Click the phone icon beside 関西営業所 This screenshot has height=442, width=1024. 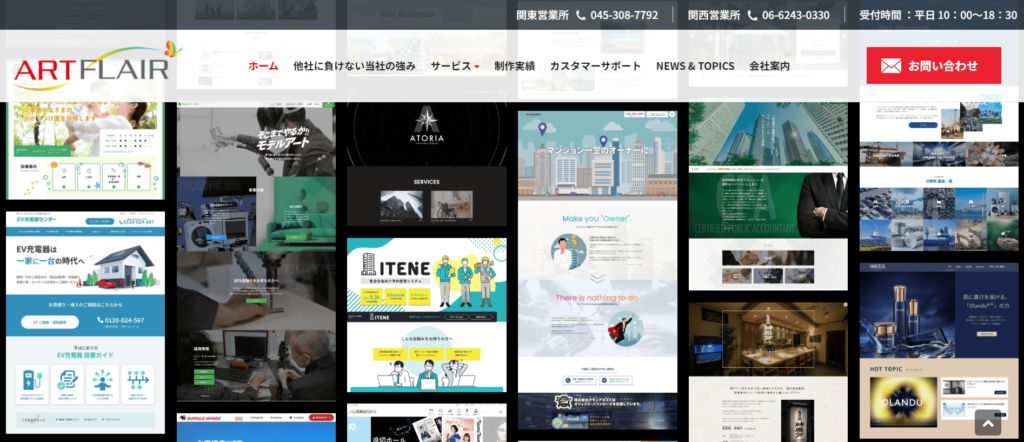pyautogui.click(x=752, y=15)
